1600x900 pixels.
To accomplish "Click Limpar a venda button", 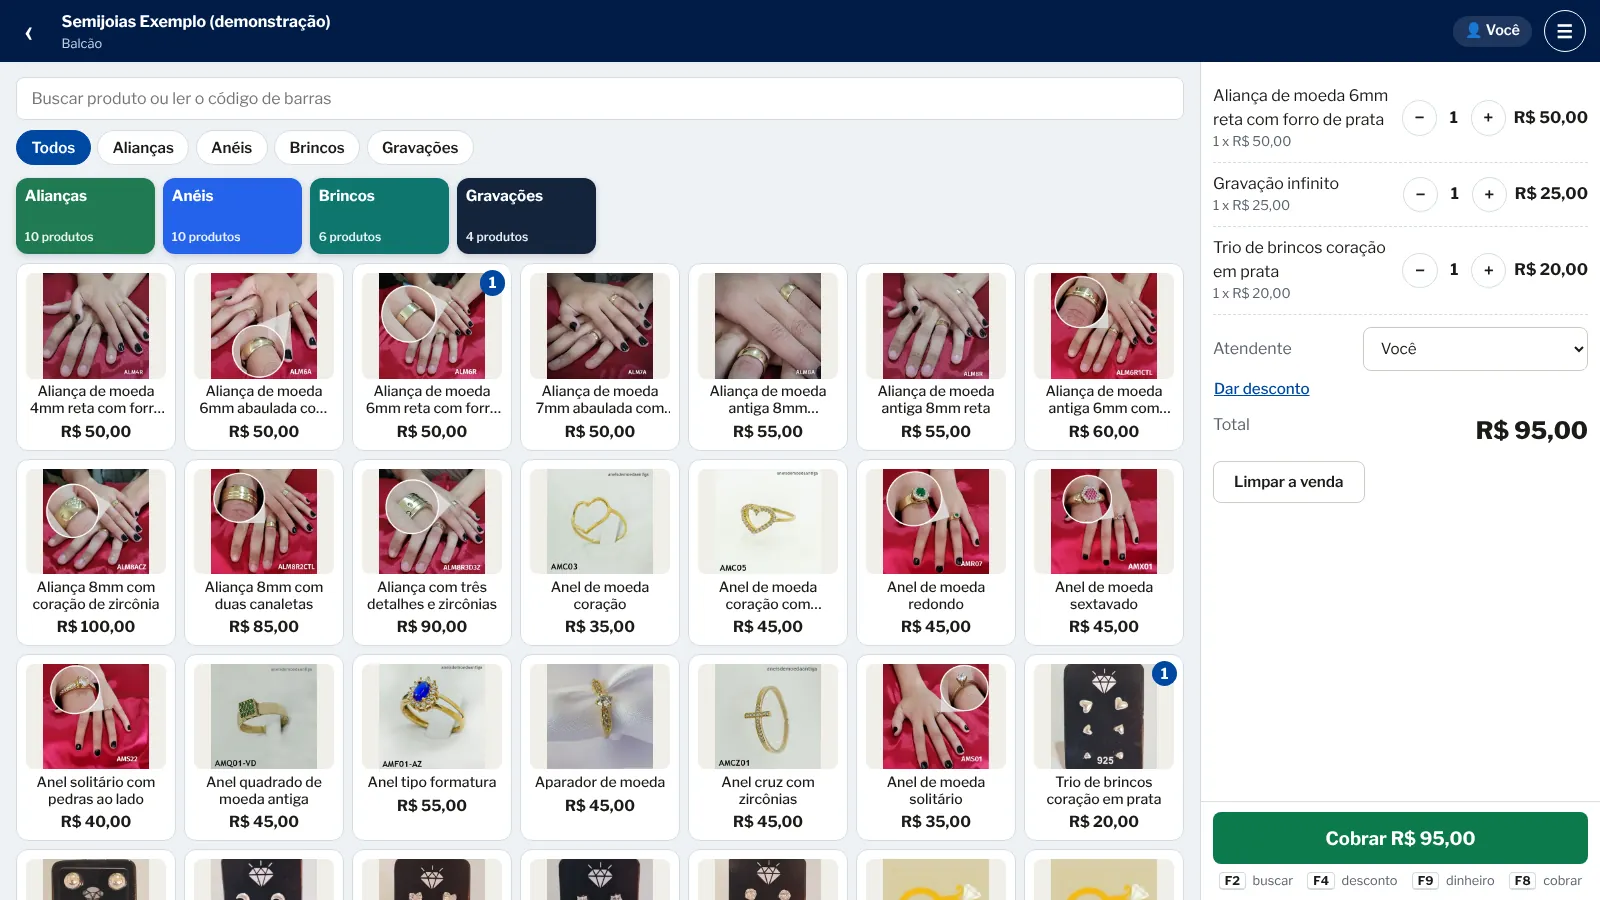I will click(x=1288, y=482).
